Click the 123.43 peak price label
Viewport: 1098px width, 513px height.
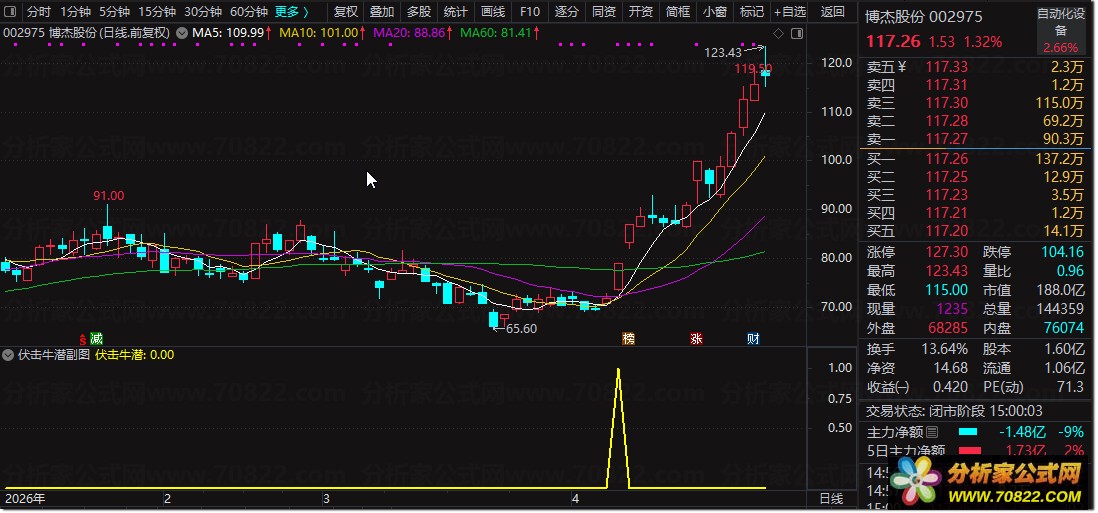tap(722, 52)
